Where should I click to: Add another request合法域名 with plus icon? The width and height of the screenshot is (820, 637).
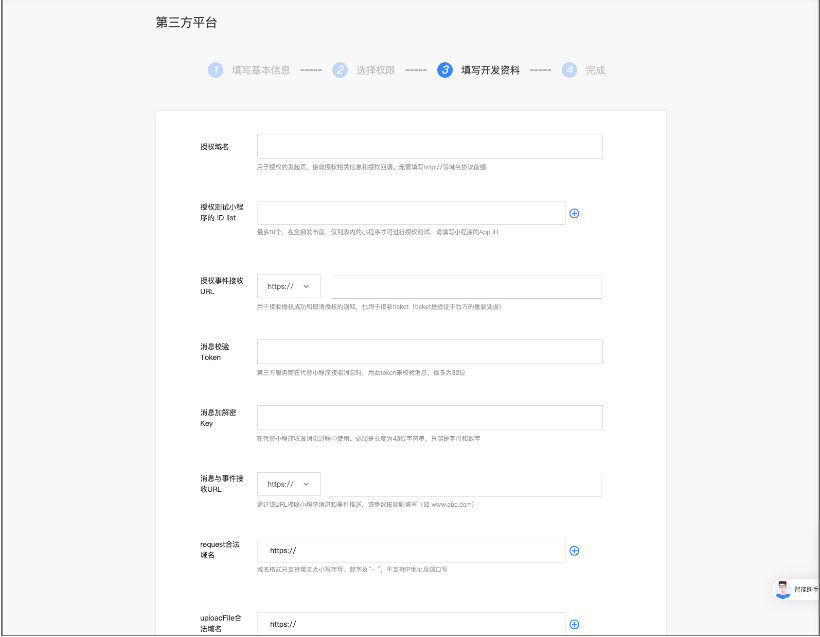574,550
